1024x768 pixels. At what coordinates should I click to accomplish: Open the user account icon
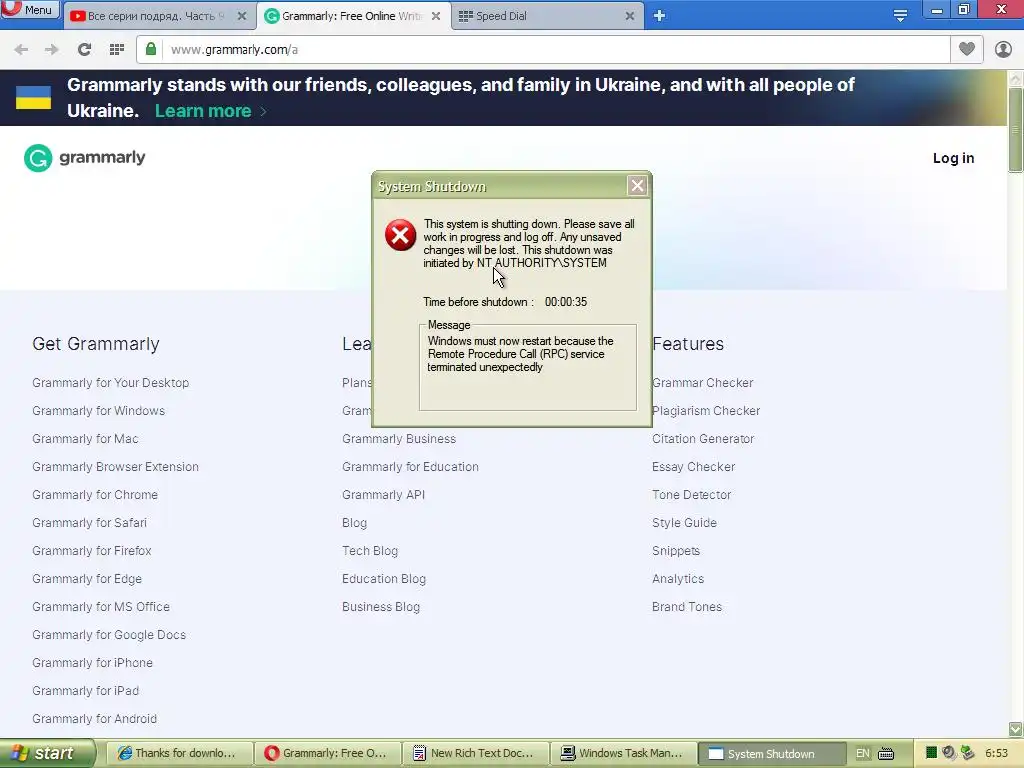click(1003, 50)
